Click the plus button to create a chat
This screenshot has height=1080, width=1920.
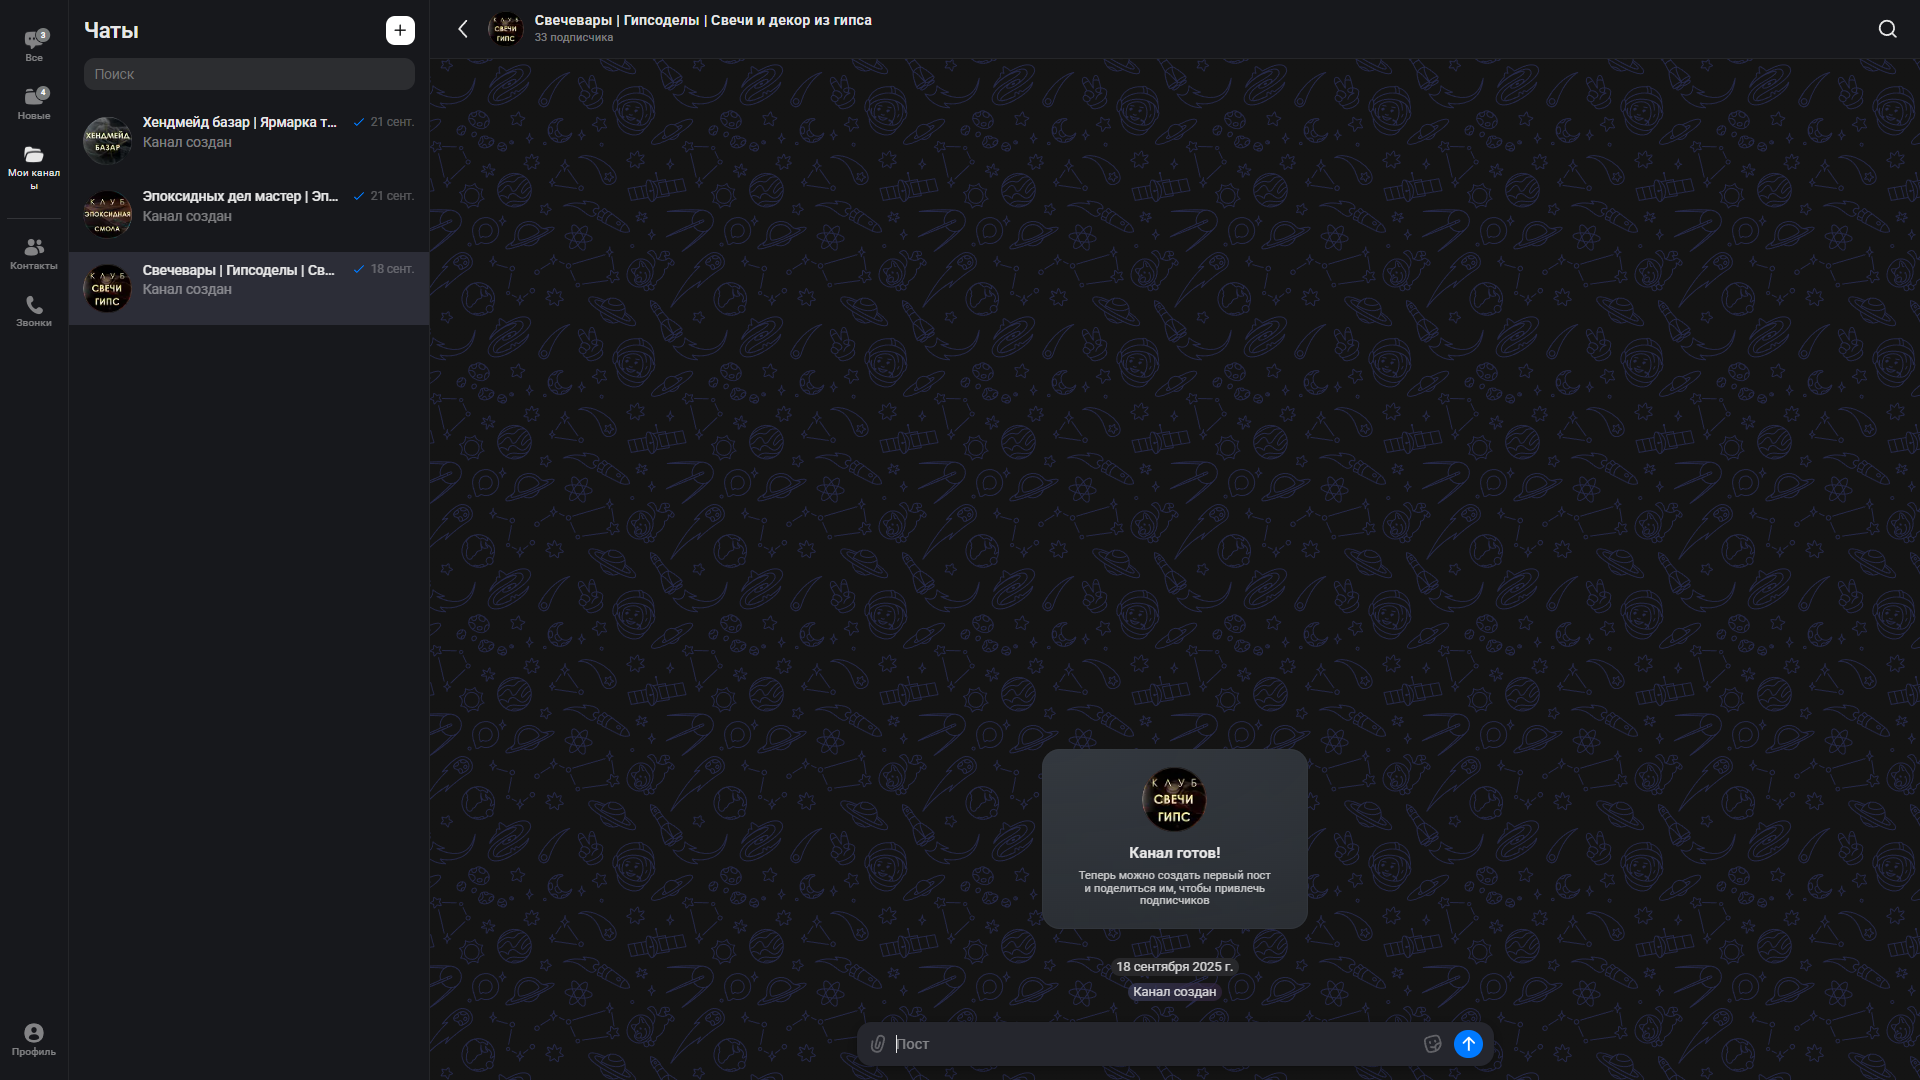(x=400, y=30)
